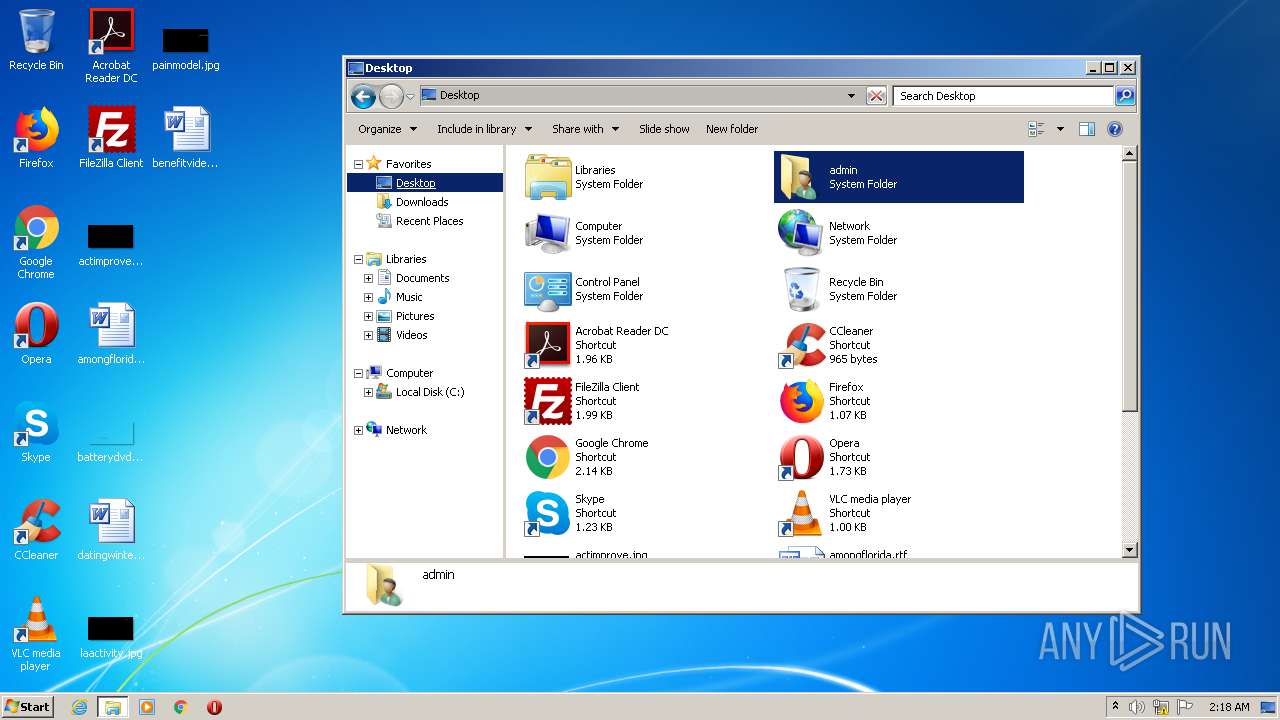Screen dimensions: 1280x720
Task: Select Acrobat Reader DC desktop shortcut
Action: (111, 45)
